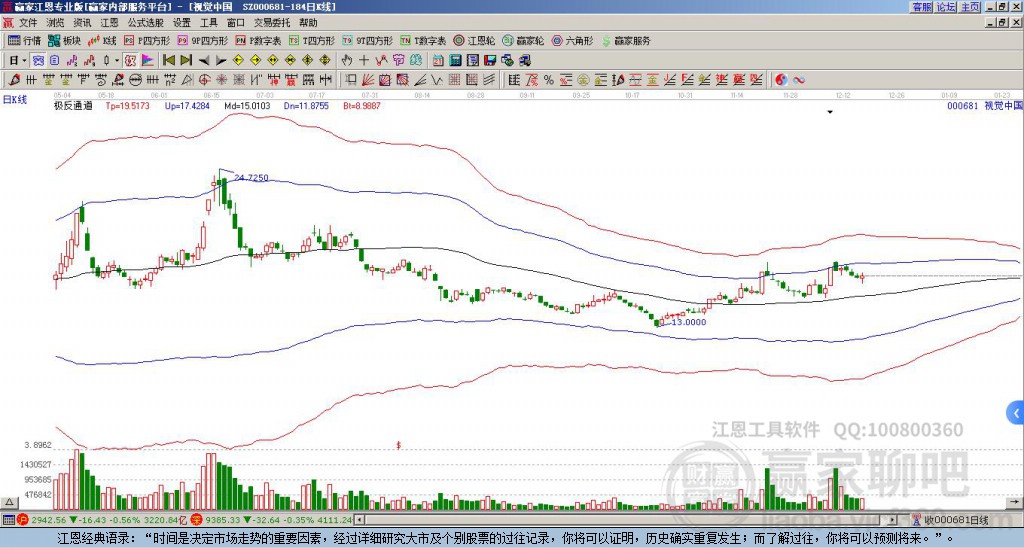The image size is (1024, 548).
Task: Open the 资讯 menu
Action: (82, 23)
